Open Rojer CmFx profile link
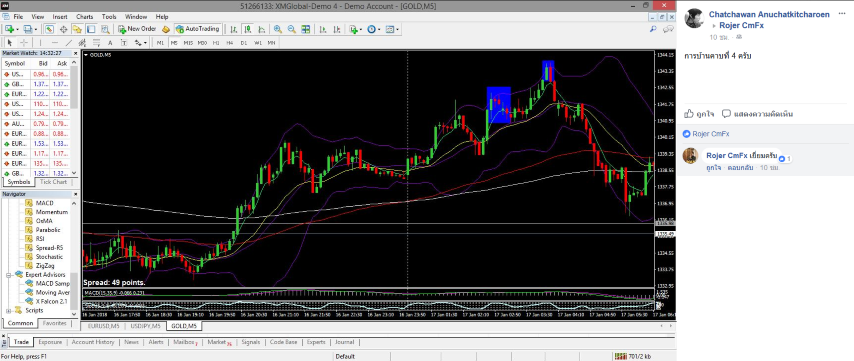The width and height of the screenshot is (854, 361). (x=741, y=25)
